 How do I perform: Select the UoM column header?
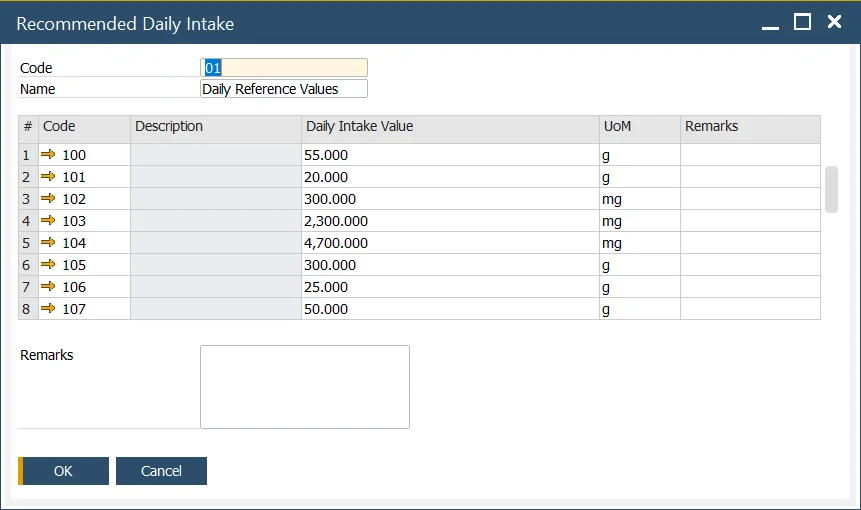(640, 127)
